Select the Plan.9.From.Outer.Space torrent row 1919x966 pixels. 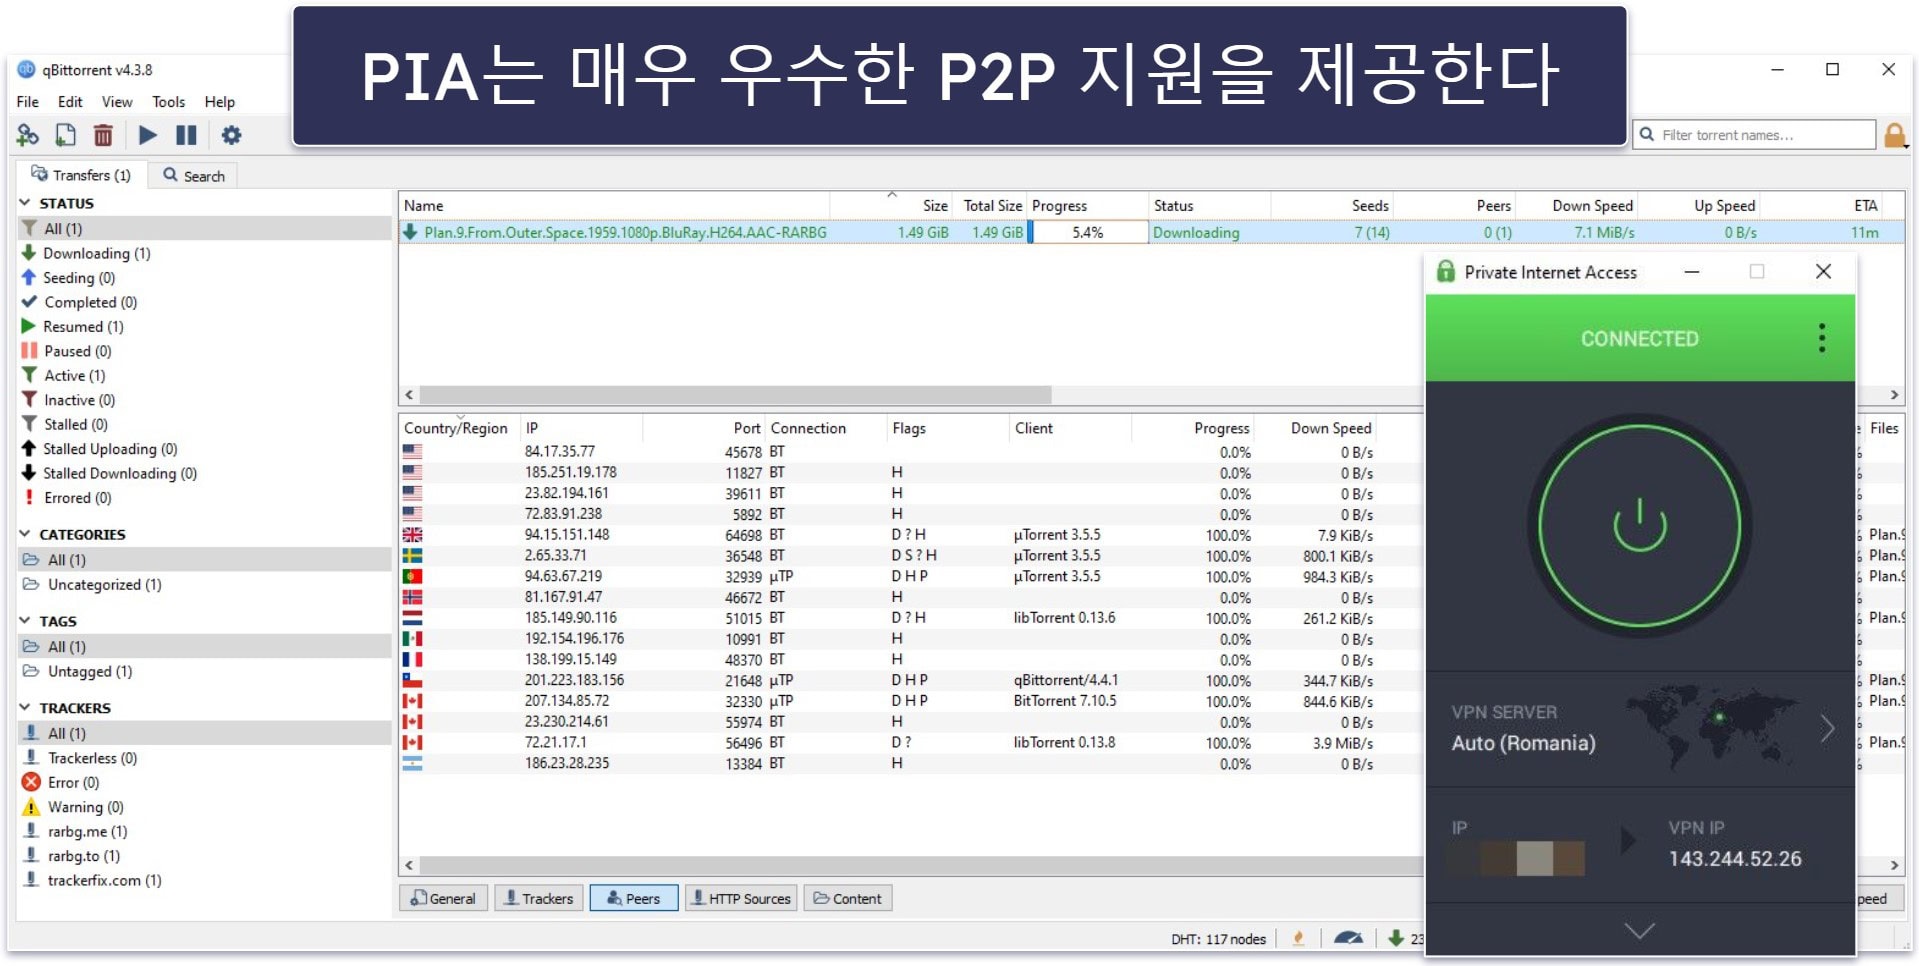1150,232
